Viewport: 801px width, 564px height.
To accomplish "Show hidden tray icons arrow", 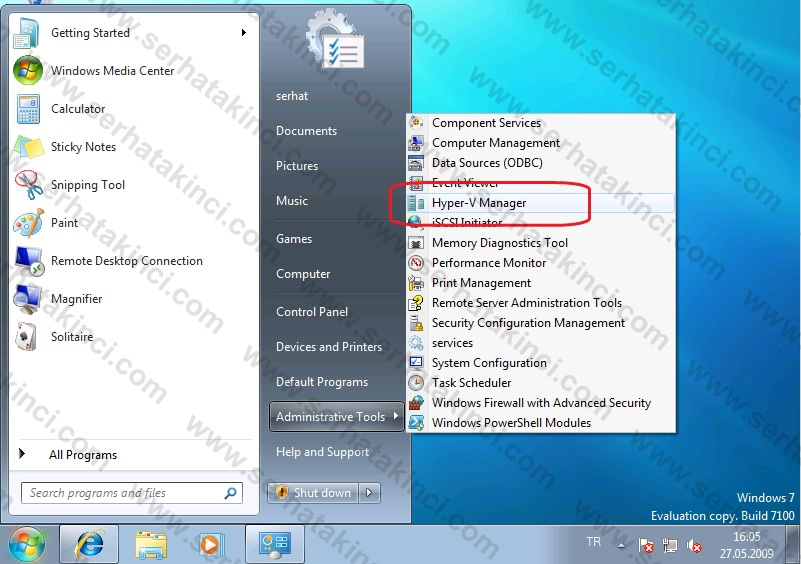I will tap(621, 545).
